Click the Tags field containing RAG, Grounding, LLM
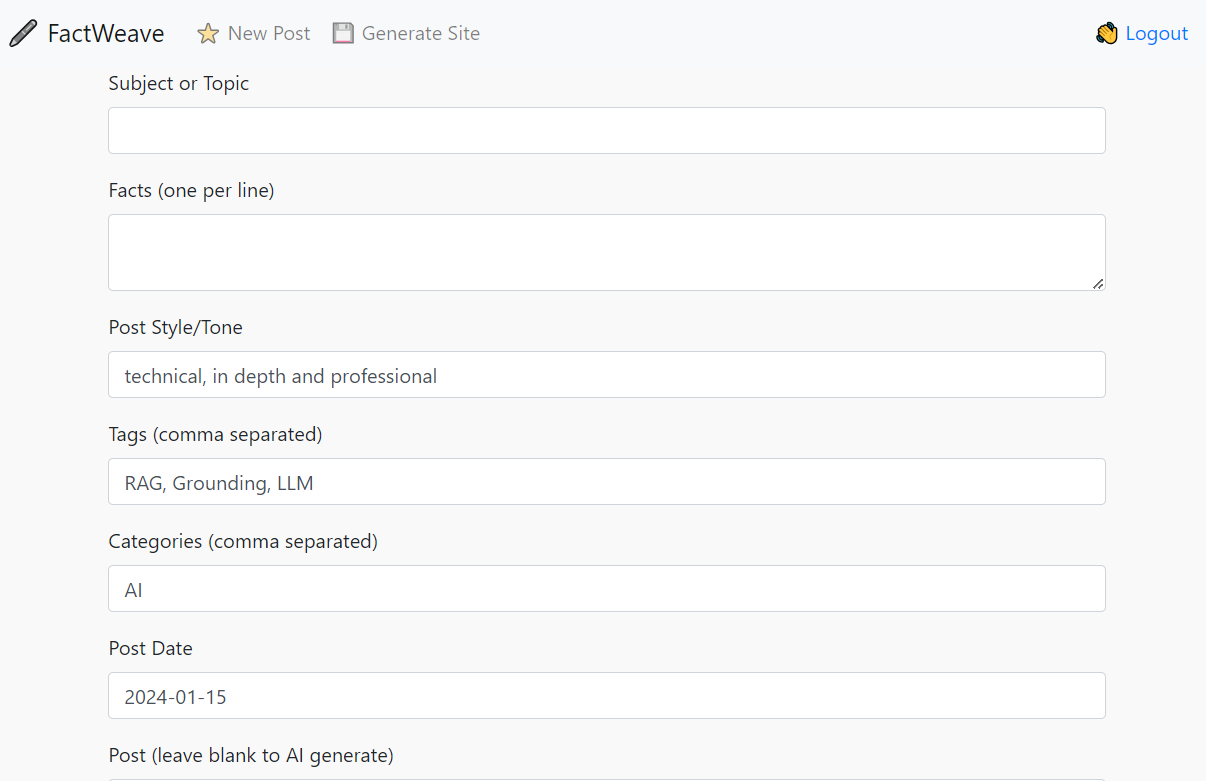1206x781 pixels. 607,482
